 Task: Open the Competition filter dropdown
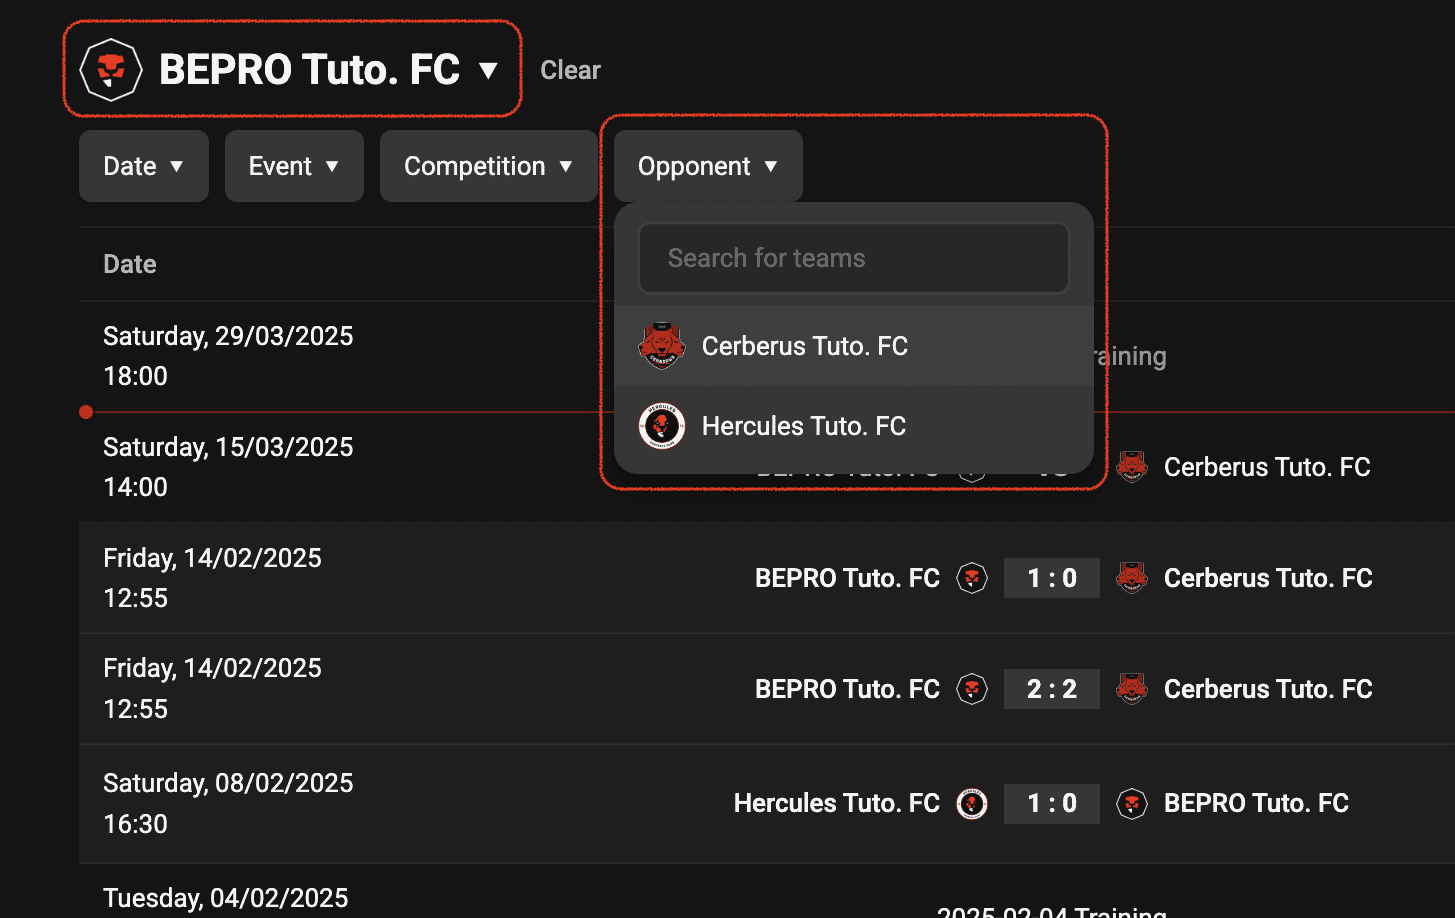pos(488,166)
